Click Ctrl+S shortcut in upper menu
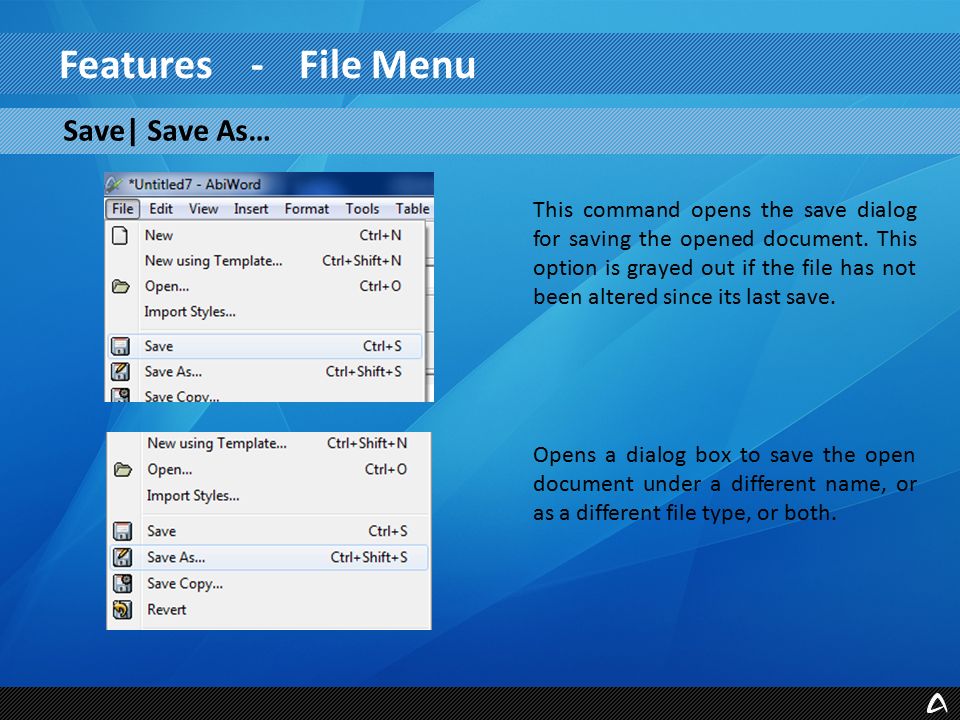This screenshot has height=720, width=960. [382, 346]
